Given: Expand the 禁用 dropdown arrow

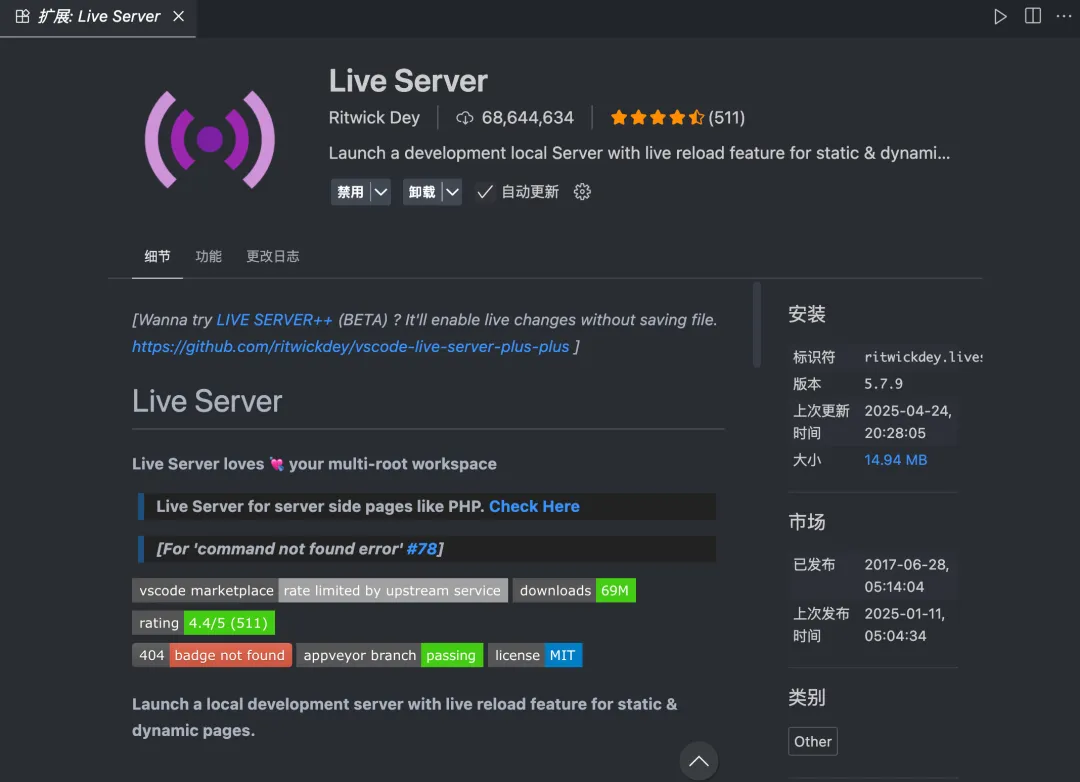Looking at the screenshot, I should pyautogui.click(x=380, y=192).
